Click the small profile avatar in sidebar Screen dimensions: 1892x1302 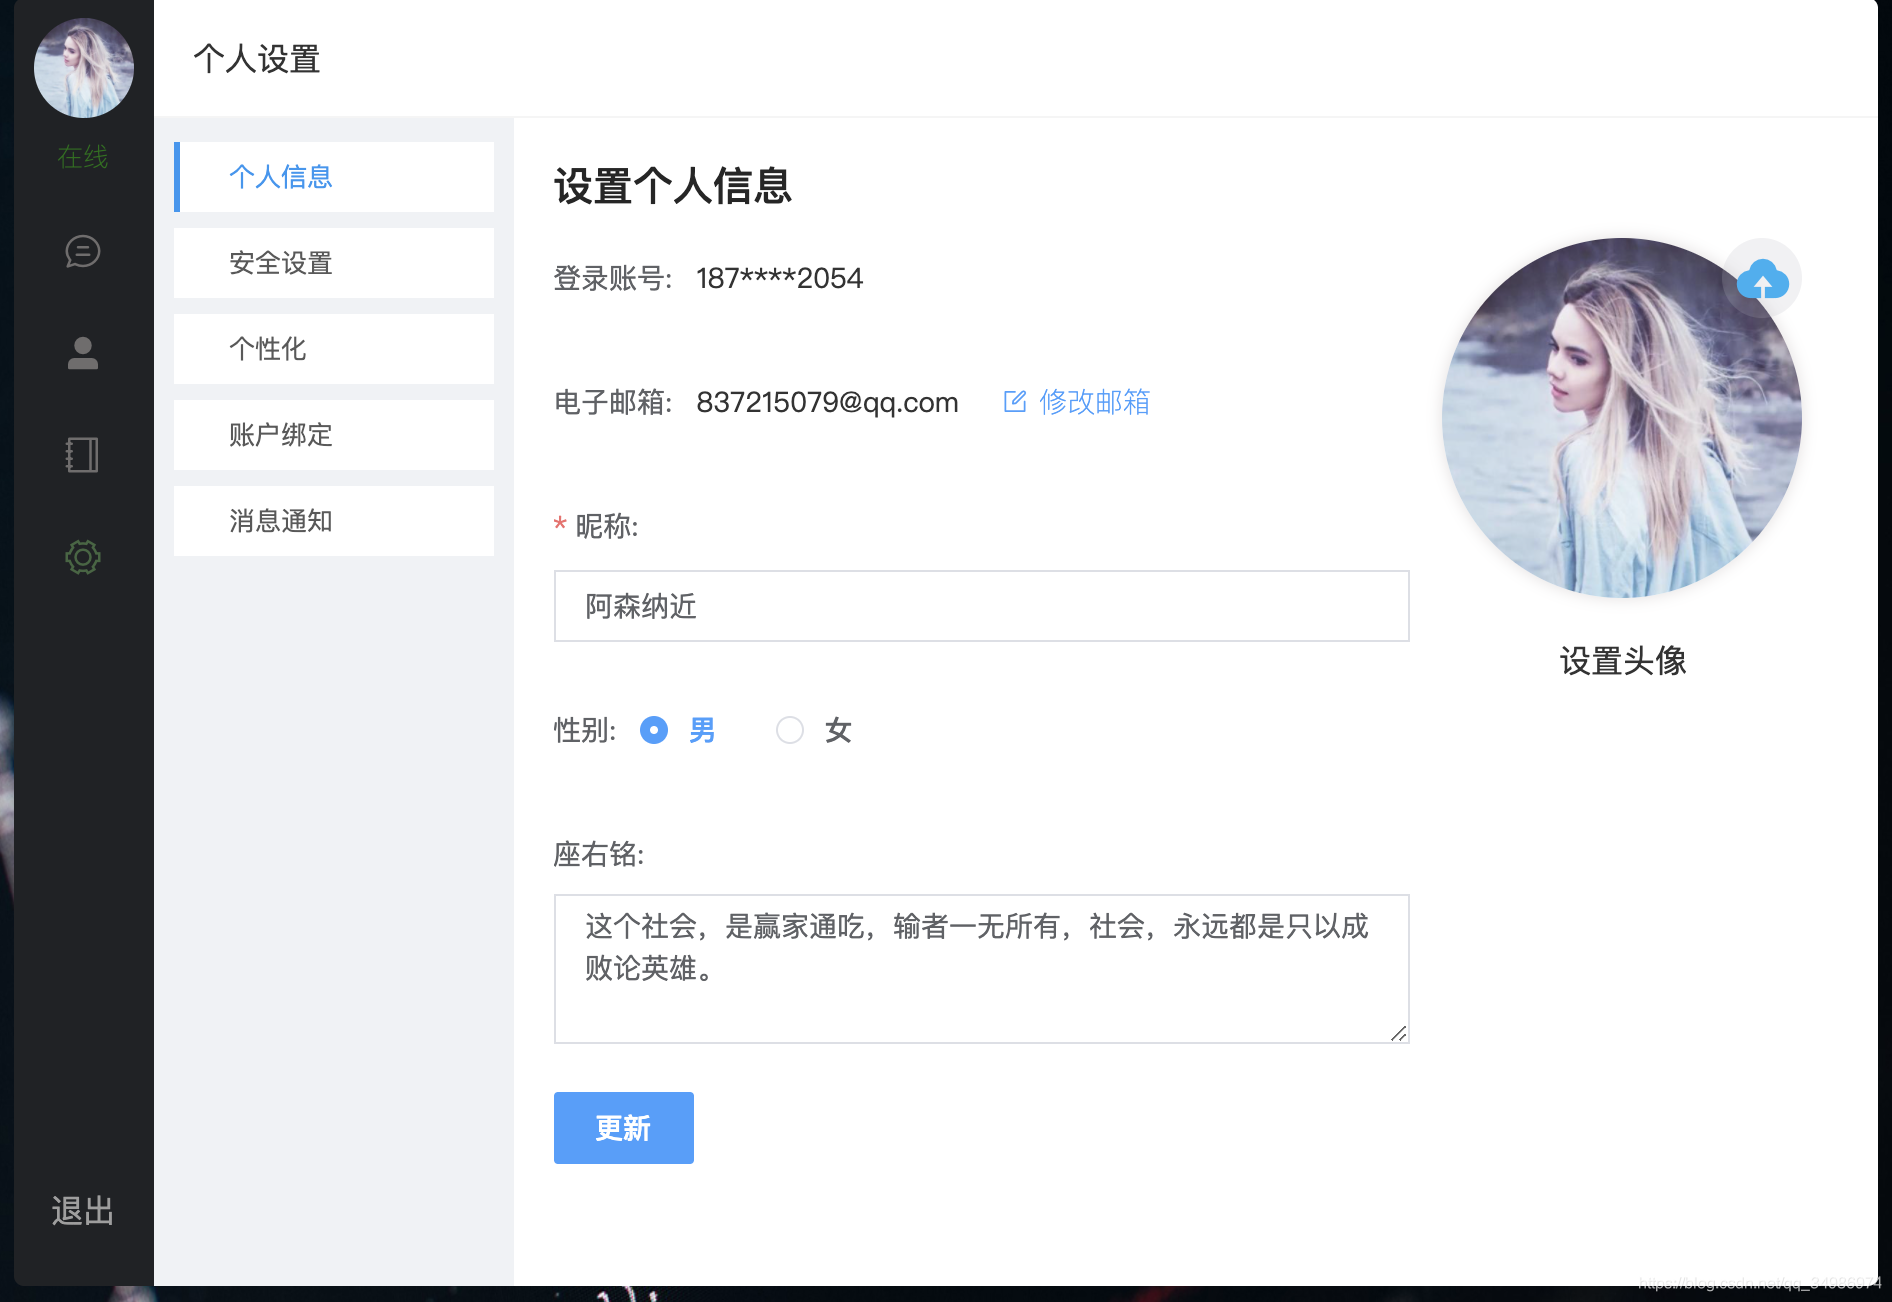pos(84,68)
